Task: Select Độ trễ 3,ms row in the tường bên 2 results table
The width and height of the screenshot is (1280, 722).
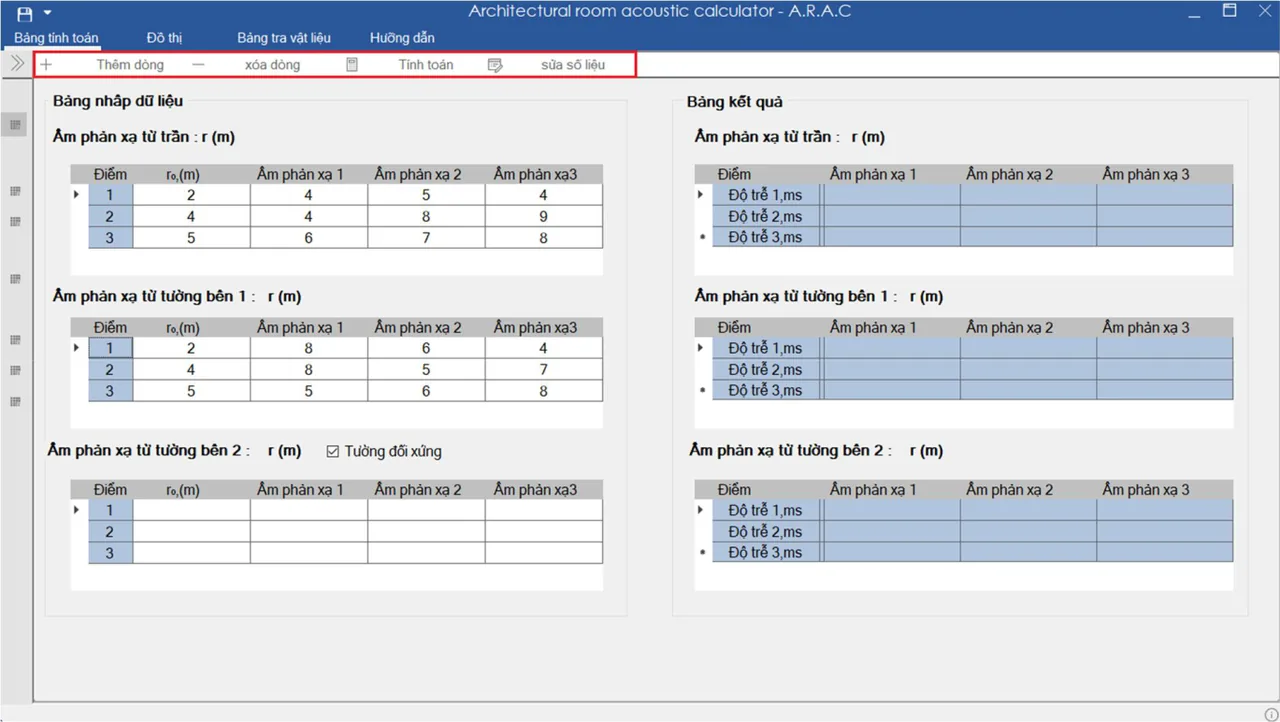Action: (766, 553)
